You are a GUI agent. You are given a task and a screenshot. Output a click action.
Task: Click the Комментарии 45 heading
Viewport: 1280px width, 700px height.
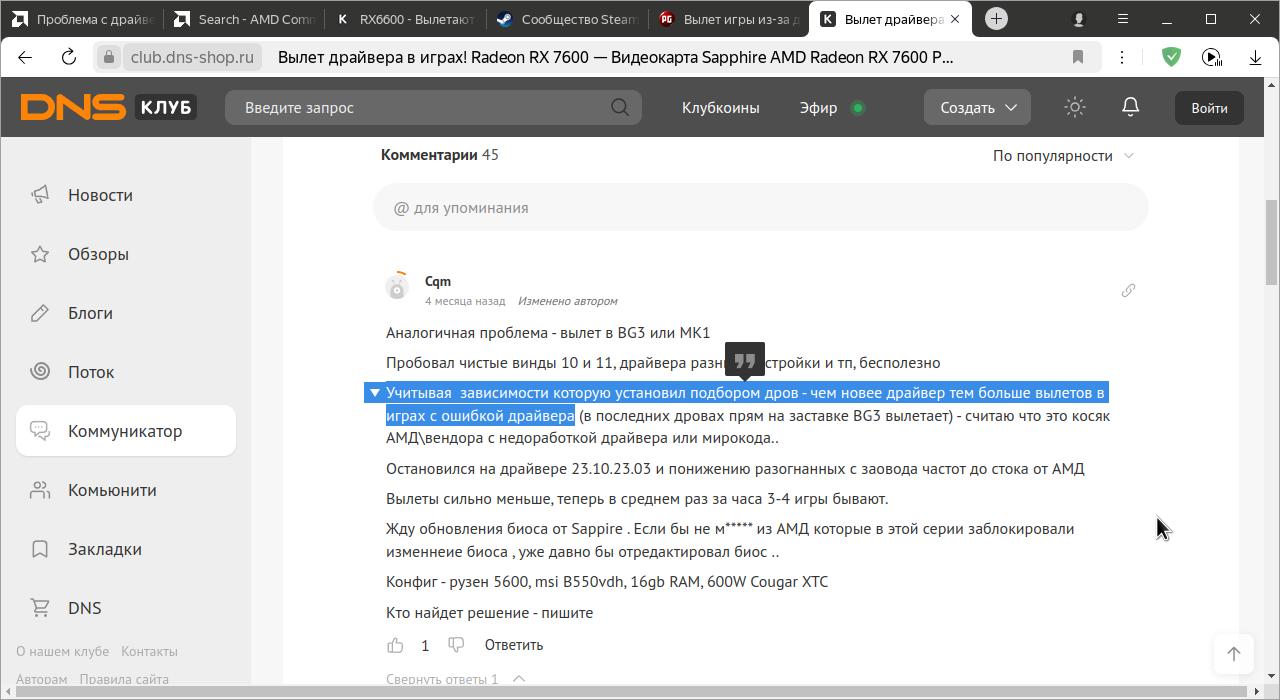click(x=439, y=155)
